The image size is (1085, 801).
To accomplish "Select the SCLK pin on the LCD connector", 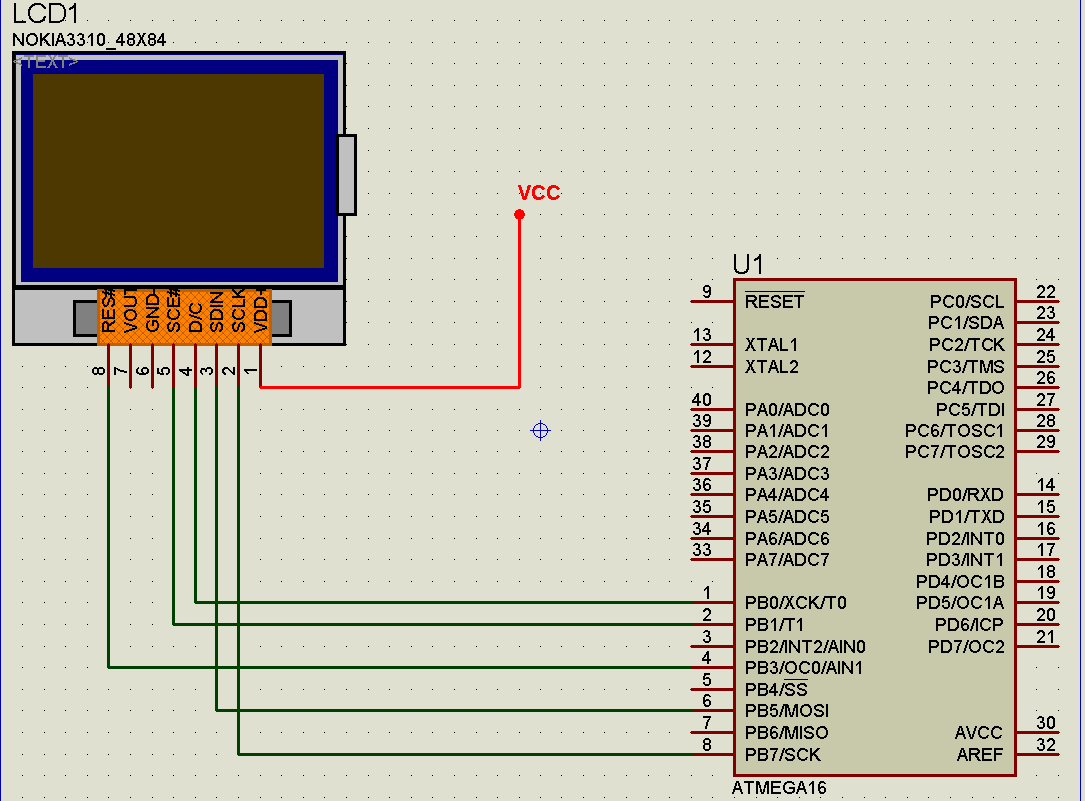I will click(239, 312).
